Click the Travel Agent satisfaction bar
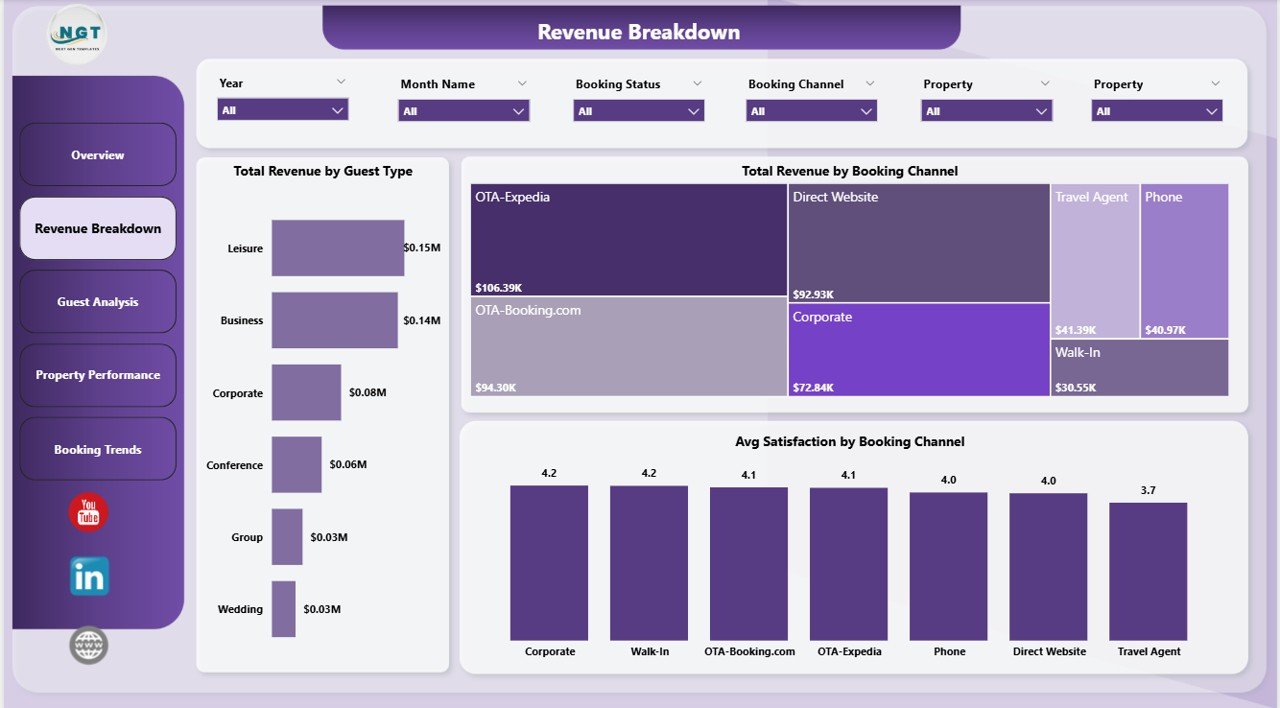The height and width of the screenshot is (708, 1280). click(x=1148, y=570)
